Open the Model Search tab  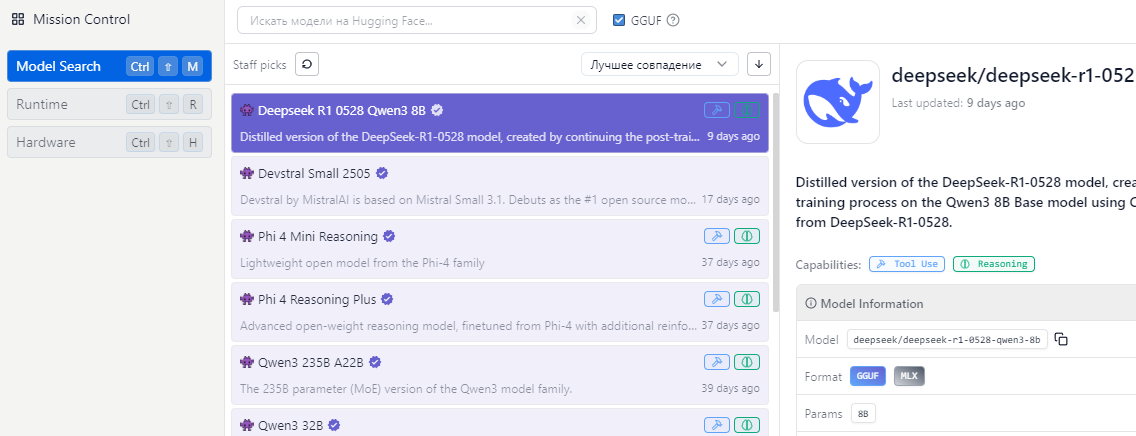[x=59, y=66]
